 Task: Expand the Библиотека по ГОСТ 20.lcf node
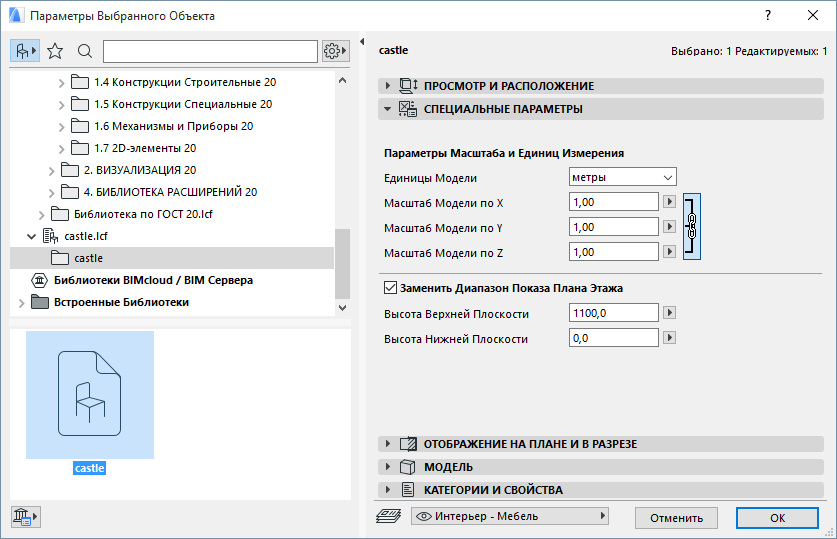tap(42, 215)
